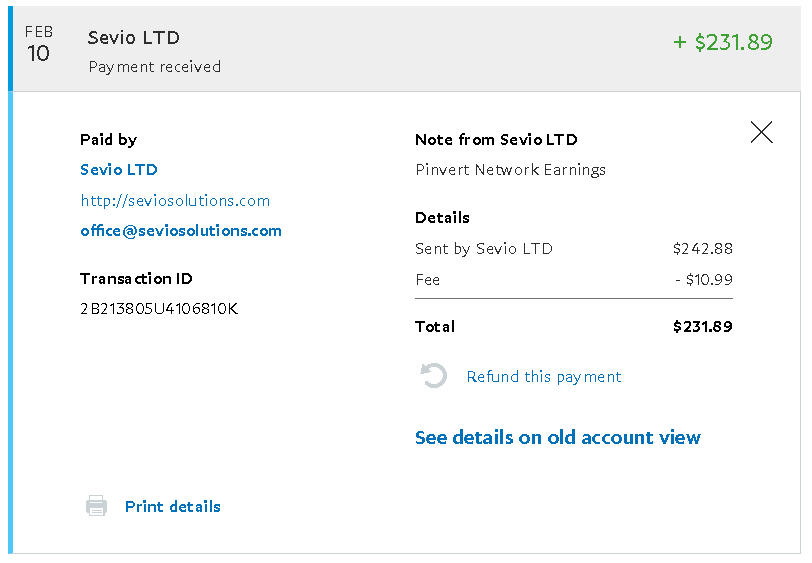
Task: Click the Payment received status text
Action: click(155, 67)
